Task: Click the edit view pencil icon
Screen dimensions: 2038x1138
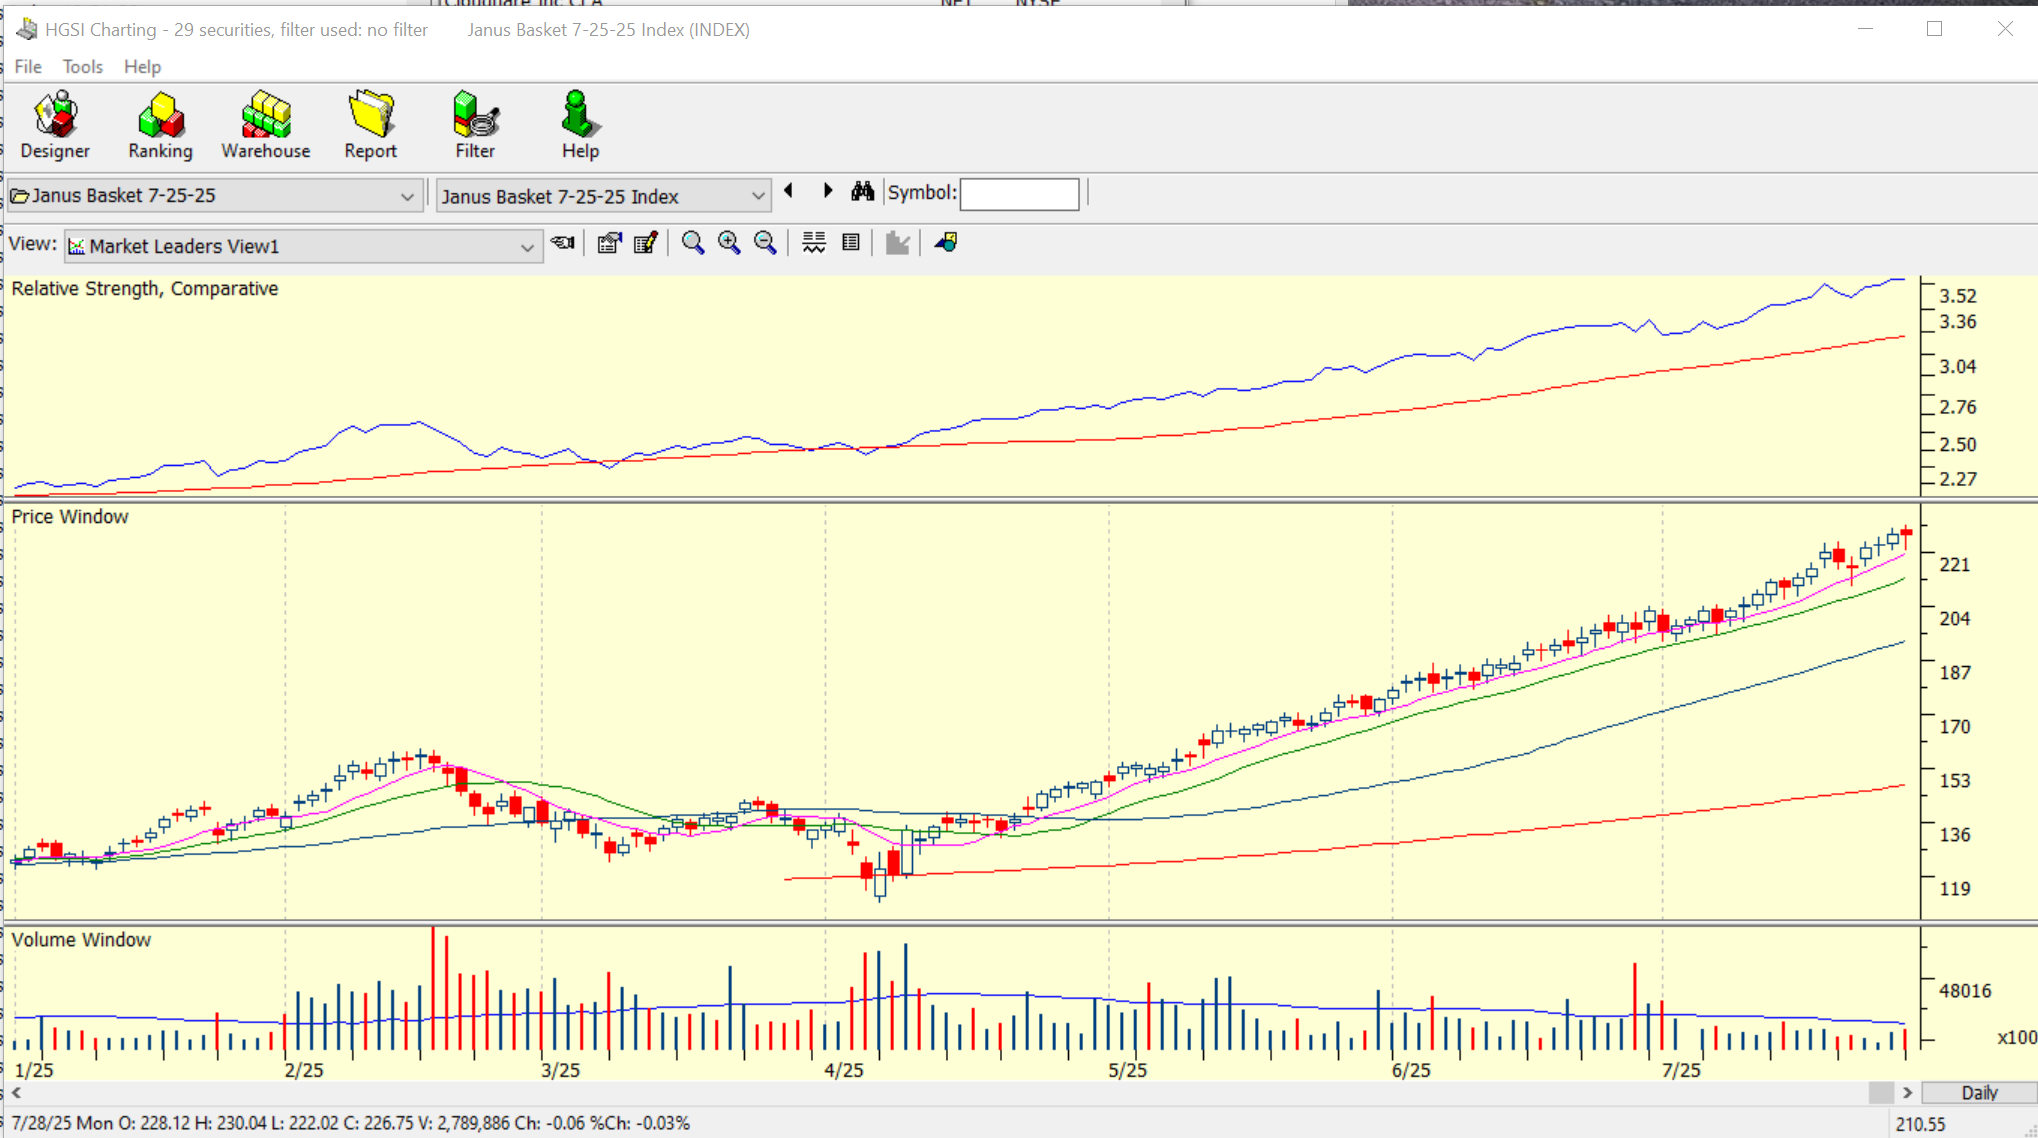Action: (x=646, y=243)
